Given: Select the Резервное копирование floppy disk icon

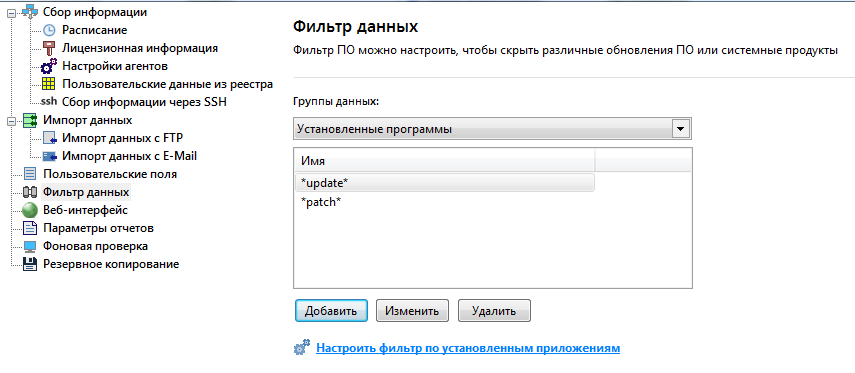Looking at the screenshot, I should pyautogui.click(x=30, y=264).
